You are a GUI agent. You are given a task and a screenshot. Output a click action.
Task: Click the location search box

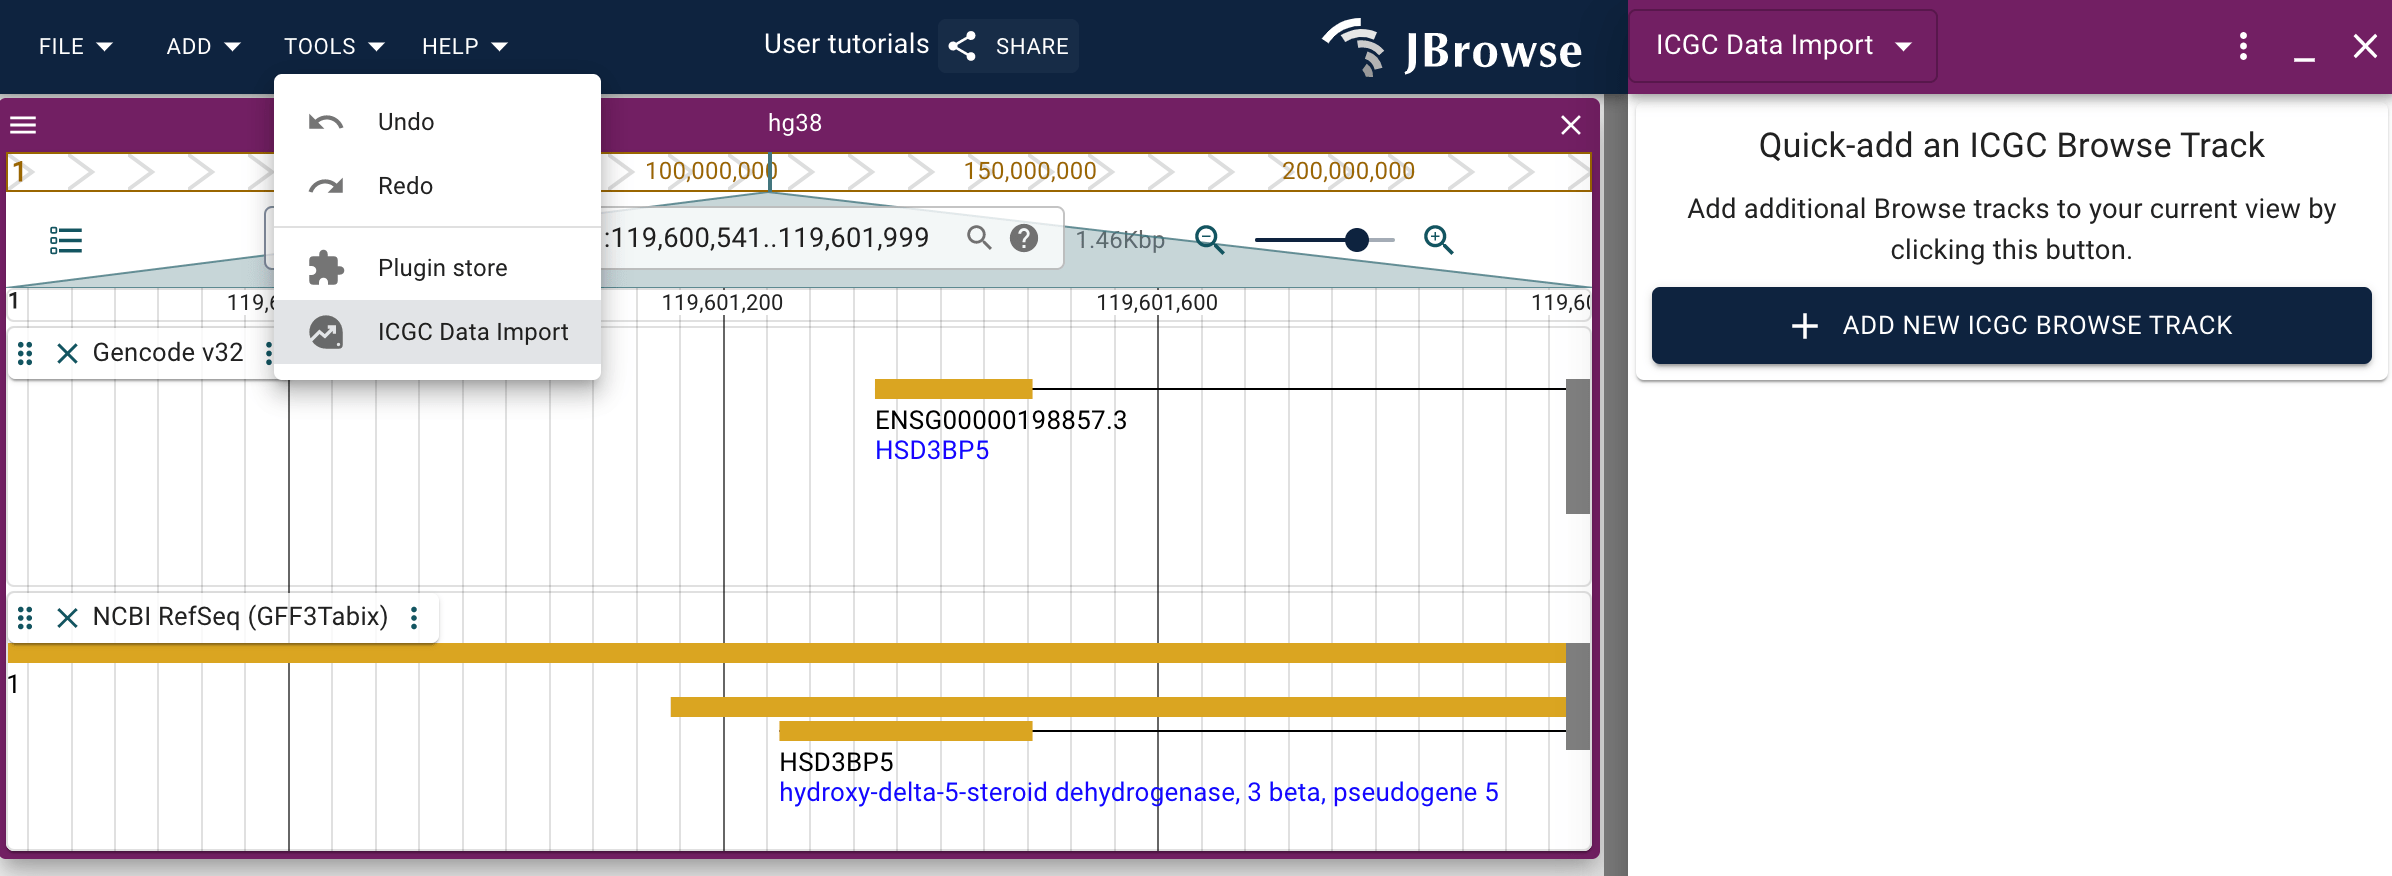pos(664,238)
